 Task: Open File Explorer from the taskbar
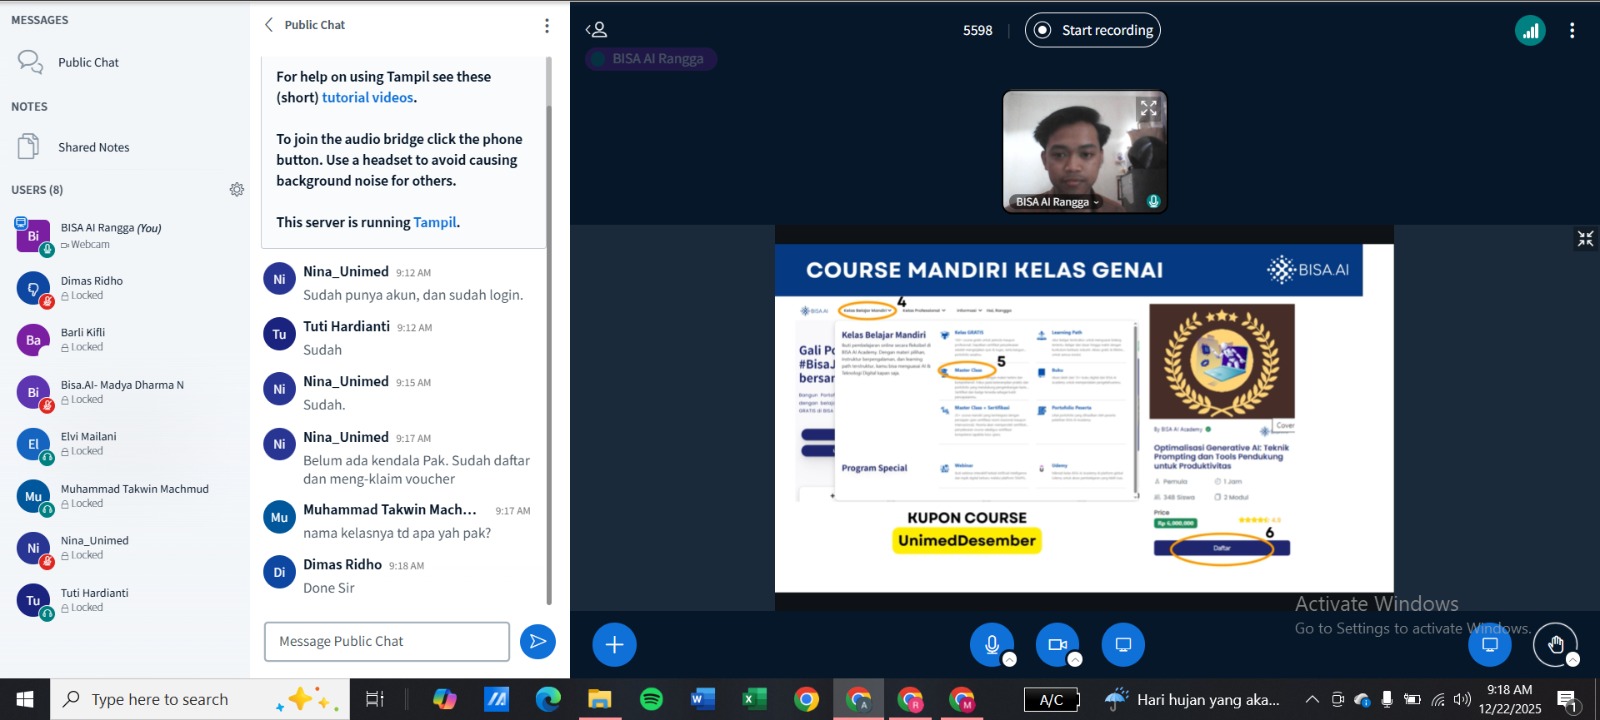(x=599, y=699)
